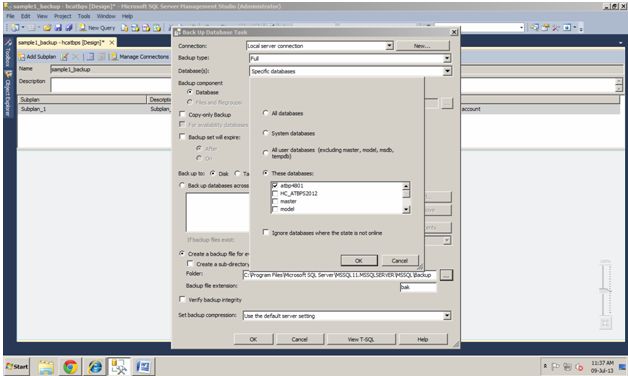Click the Add Subplan toolbar button
628x376 pixels.
click(x=37, y=57)
